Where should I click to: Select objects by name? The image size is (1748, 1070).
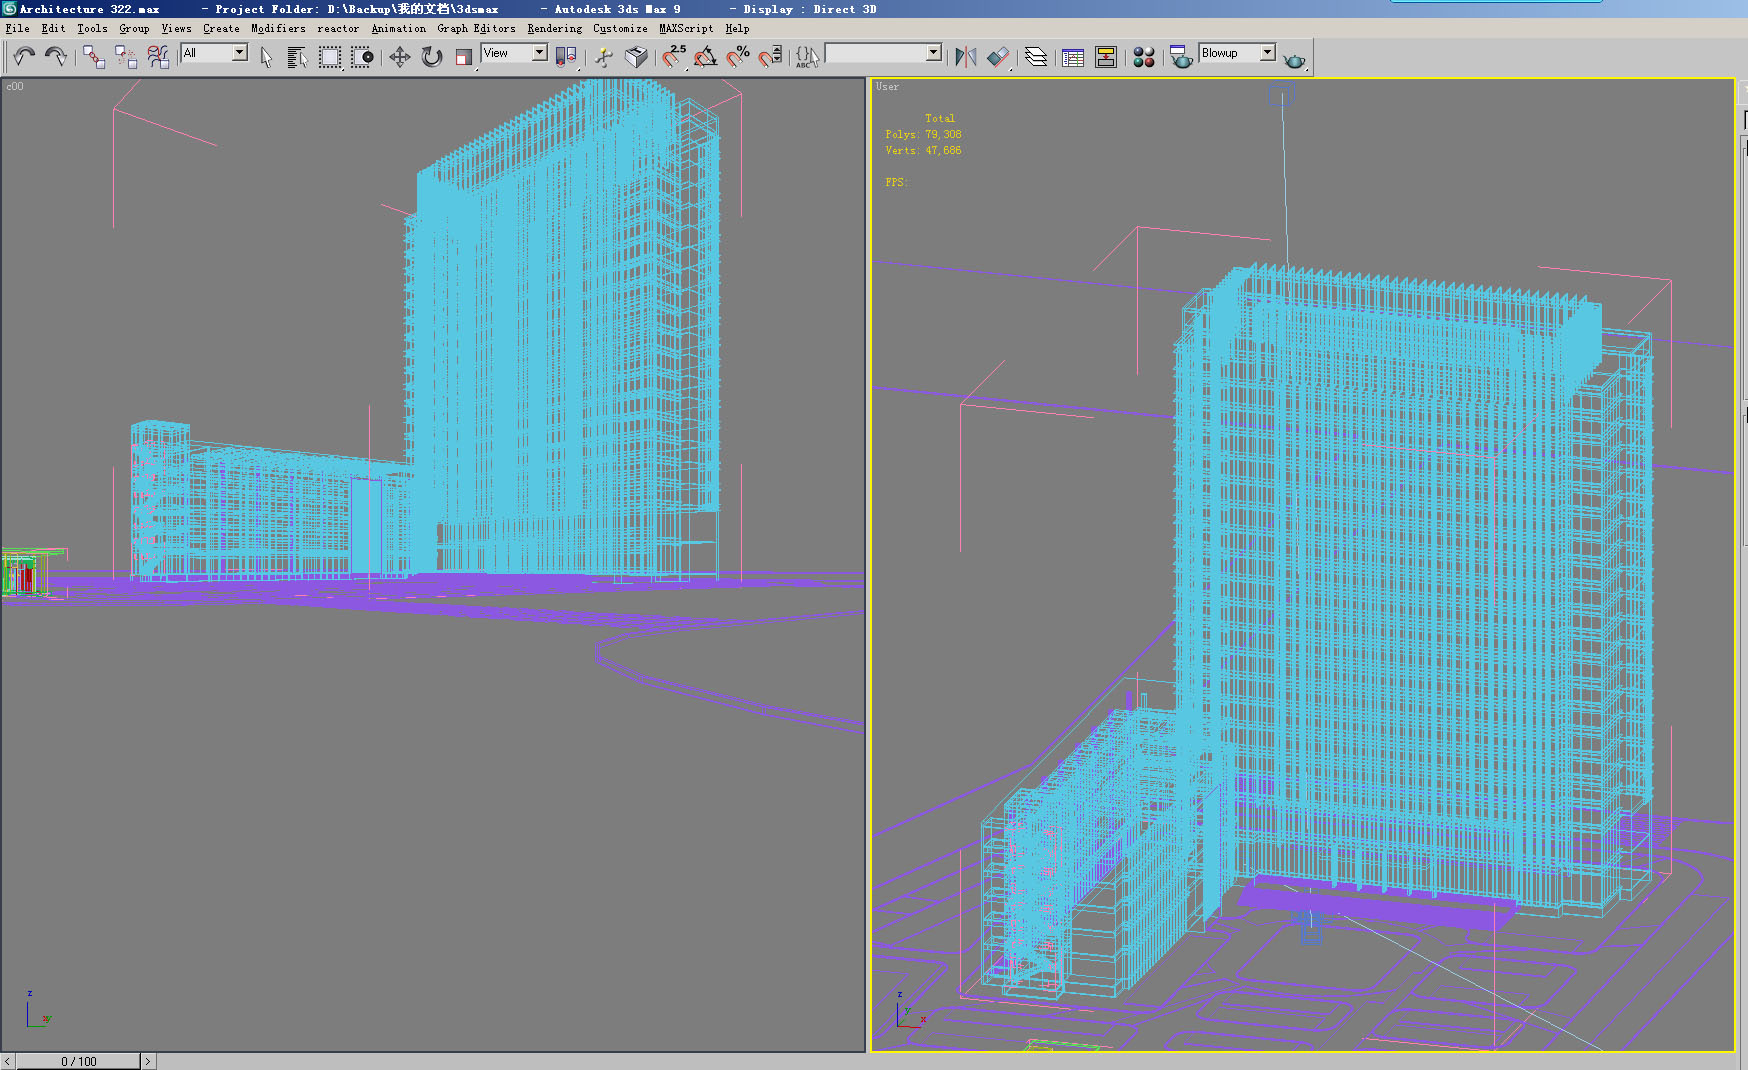(x=295, y=57)
